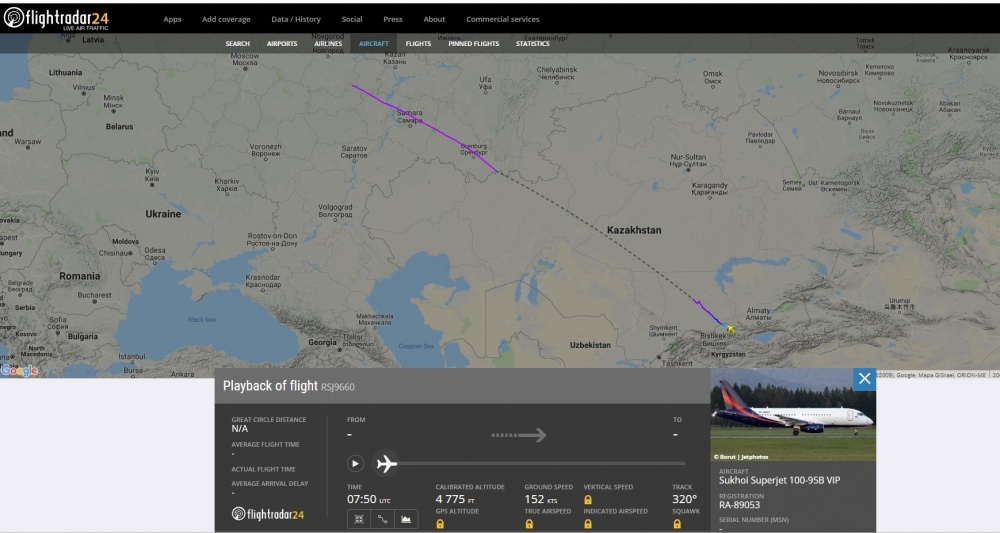Viewport: 1000px width, 533px height.
Task: Click the center-on-aircraft icon button
Action: [x=359, y=519]
